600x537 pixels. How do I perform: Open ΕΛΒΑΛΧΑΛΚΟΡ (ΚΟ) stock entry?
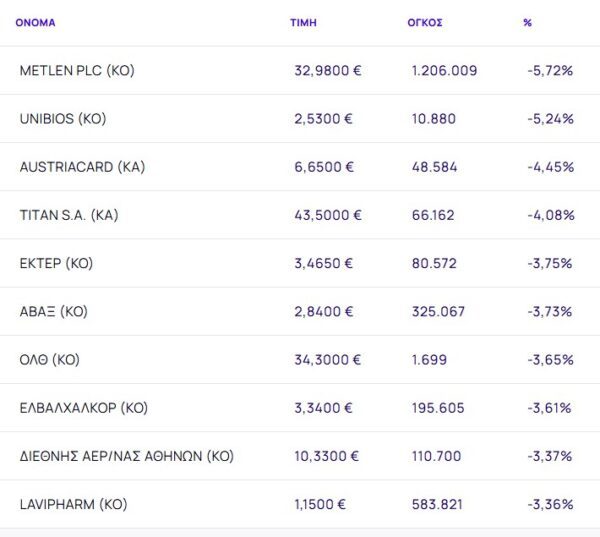84,407
